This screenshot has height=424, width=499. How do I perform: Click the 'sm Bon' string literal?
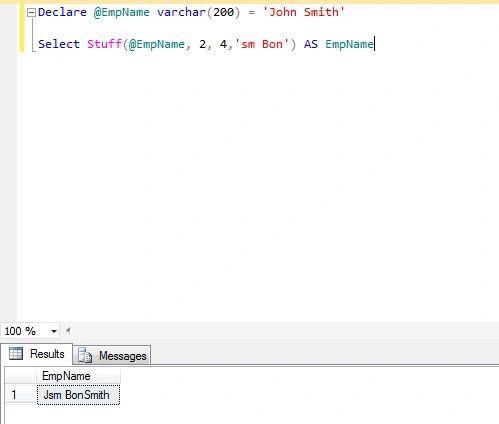[262, 44]
